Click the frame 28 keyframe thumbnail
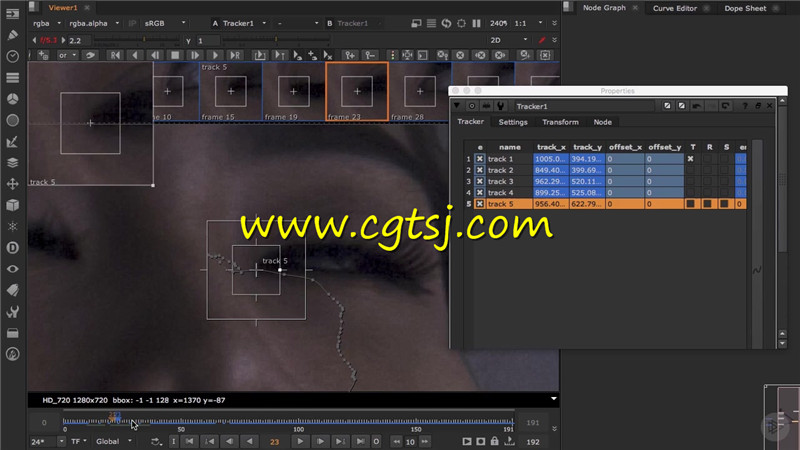 pyautogui.click(x=420, y=92)
